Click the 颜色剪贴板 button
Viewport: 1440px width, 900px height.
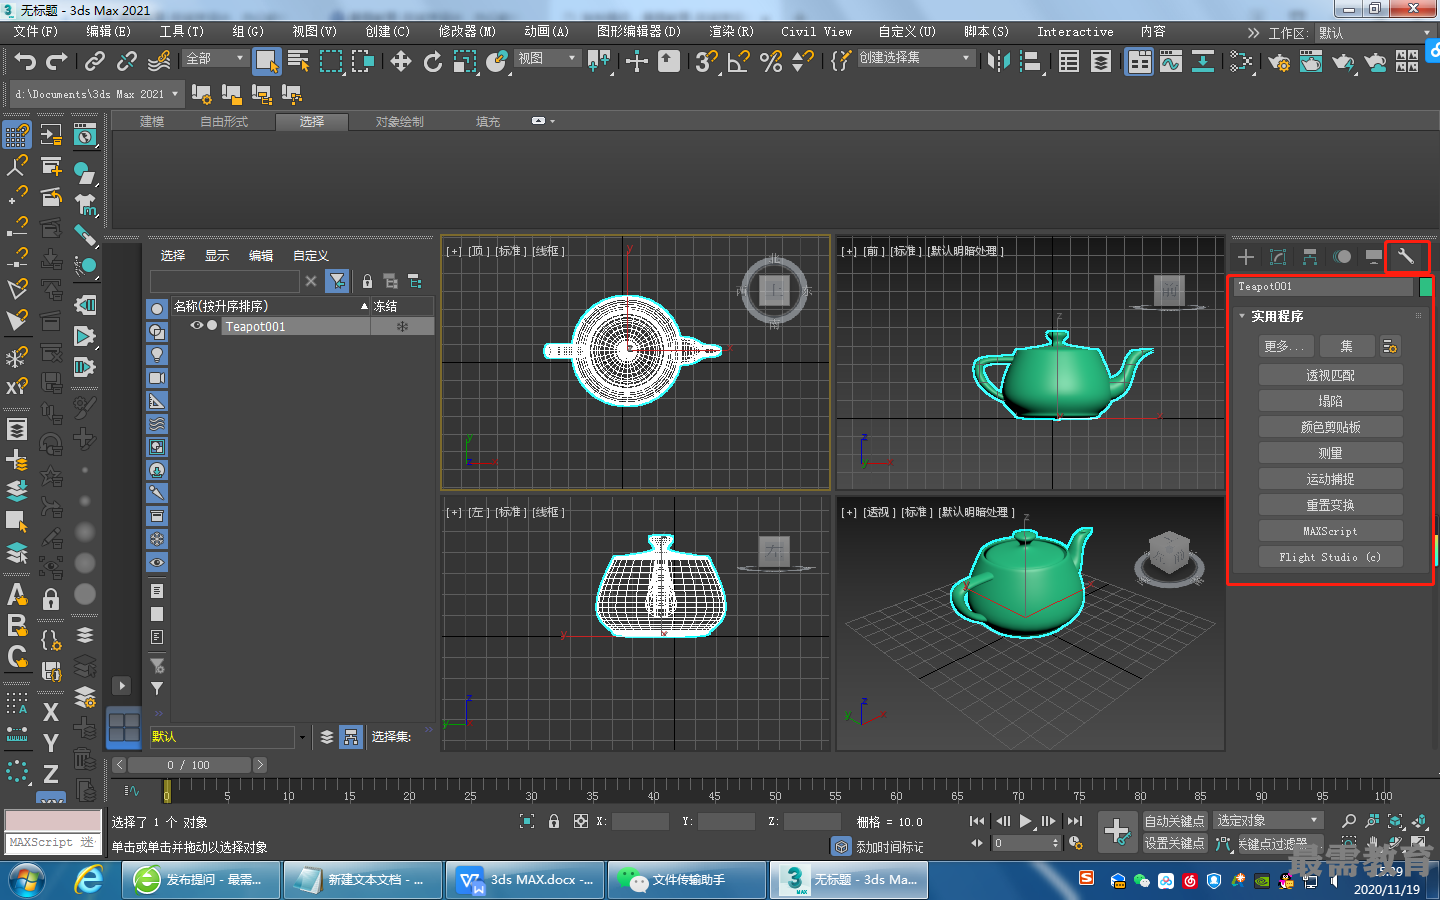tap(1330, 427)
